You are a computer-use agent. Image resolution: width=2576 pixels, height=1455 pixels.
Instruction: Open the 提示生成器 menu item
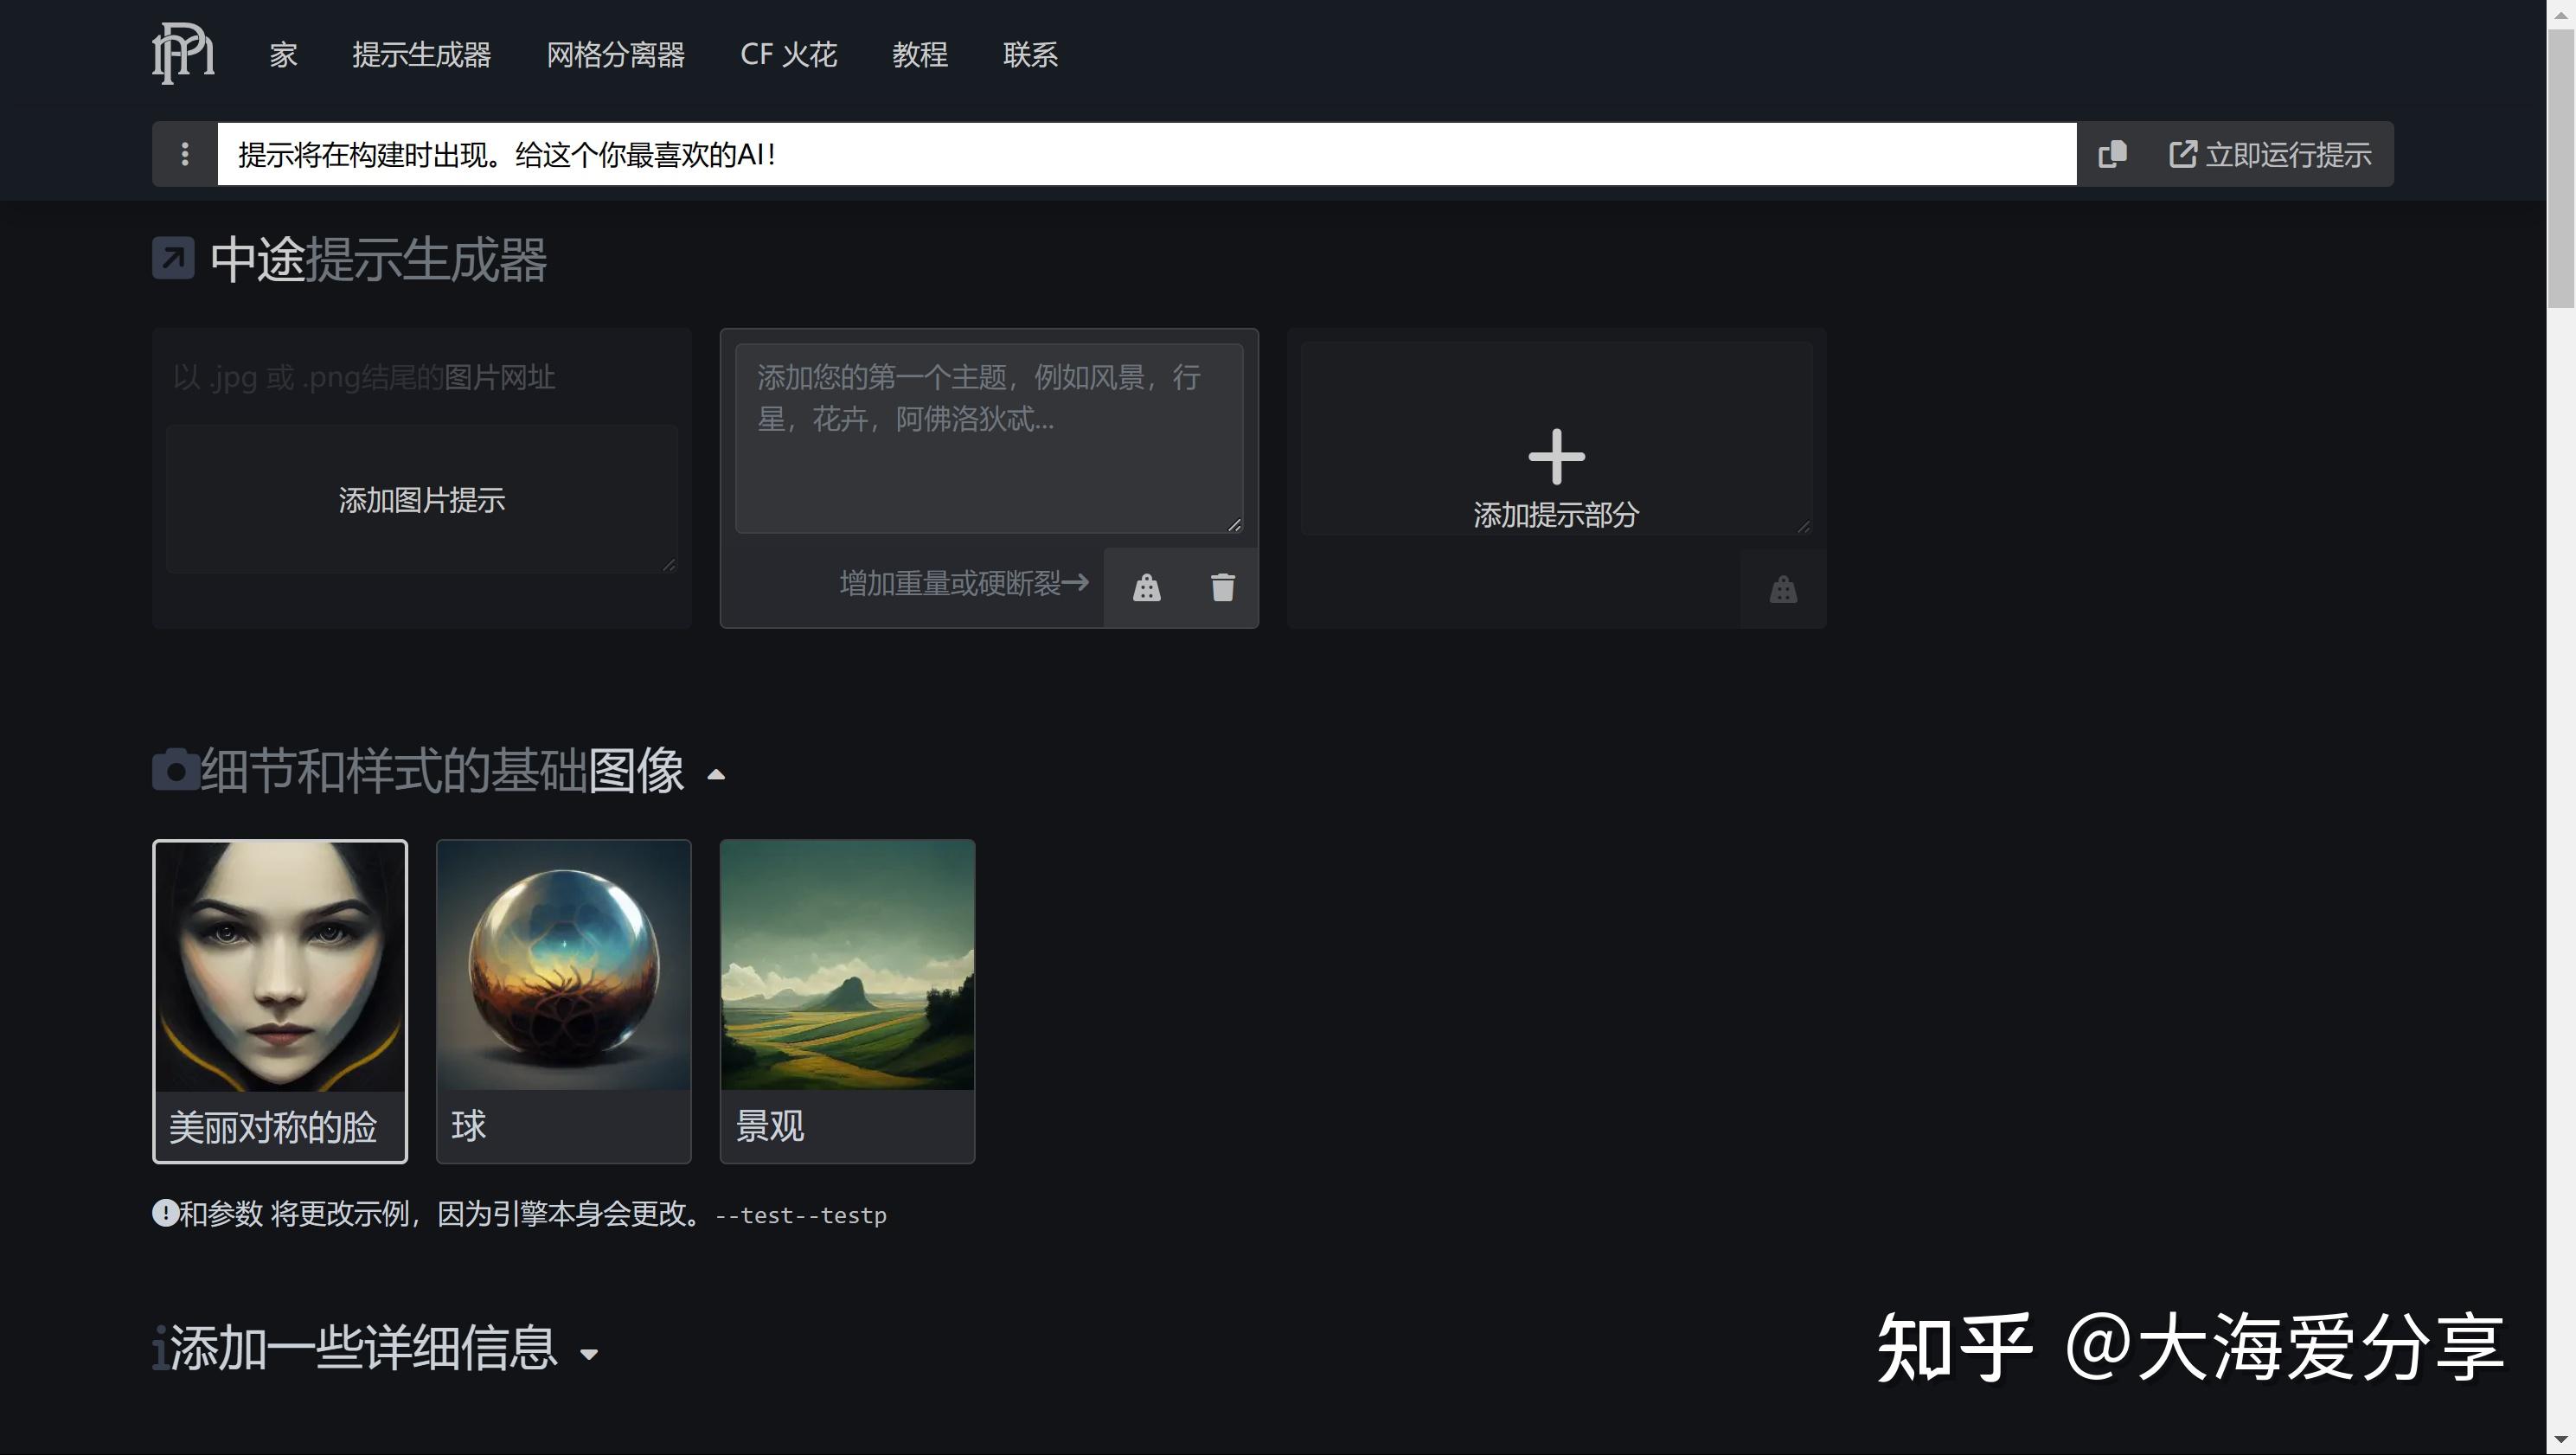tap(421, 55)
